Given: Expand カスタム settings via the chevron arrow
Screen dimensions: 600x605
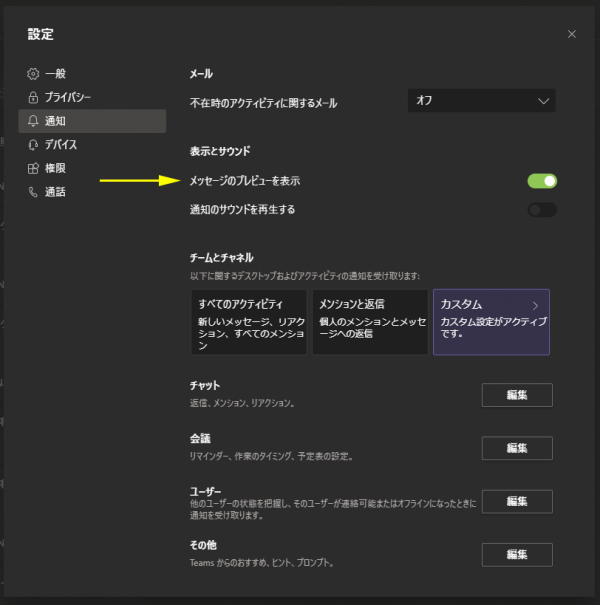Looking at the screenshot, I should (x=535, y=305).
